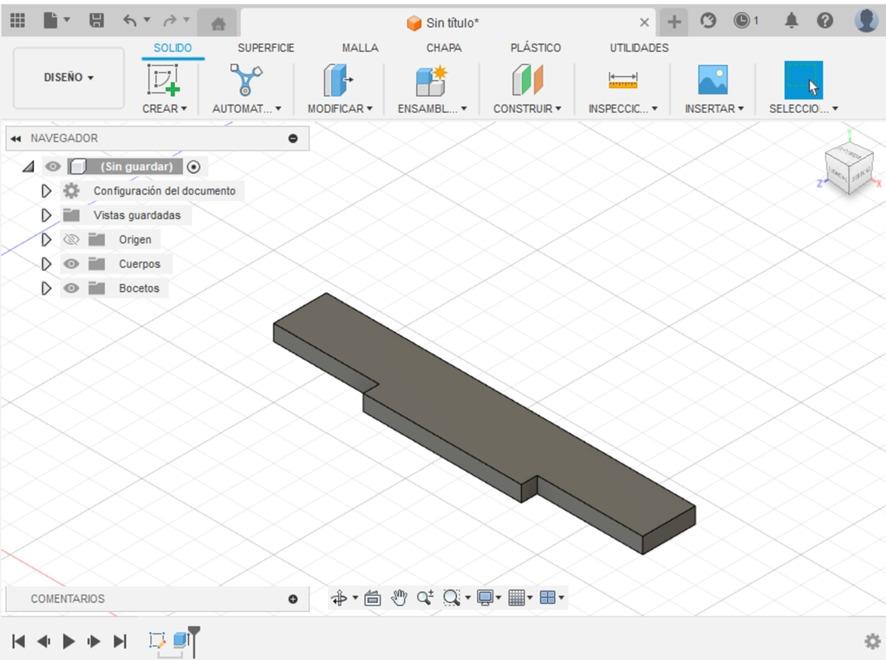This screenshot has height=660, width=886.
Task: Go to the Home tab icon
Action: 218,23
